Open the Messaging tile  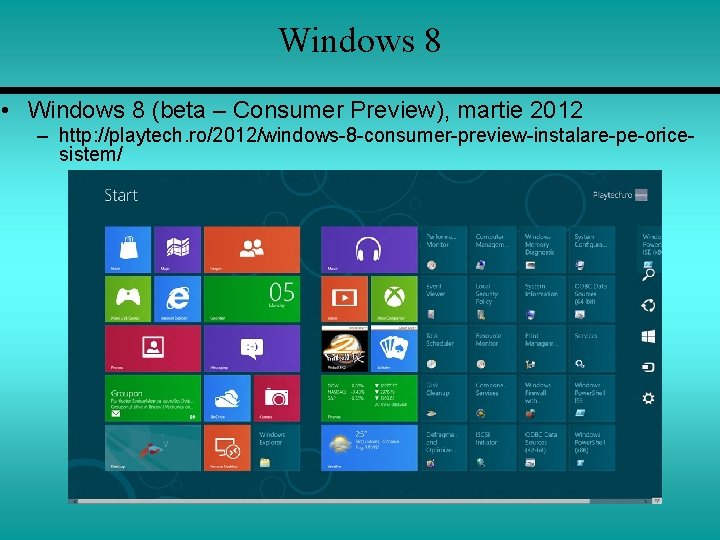coord(252,349)
